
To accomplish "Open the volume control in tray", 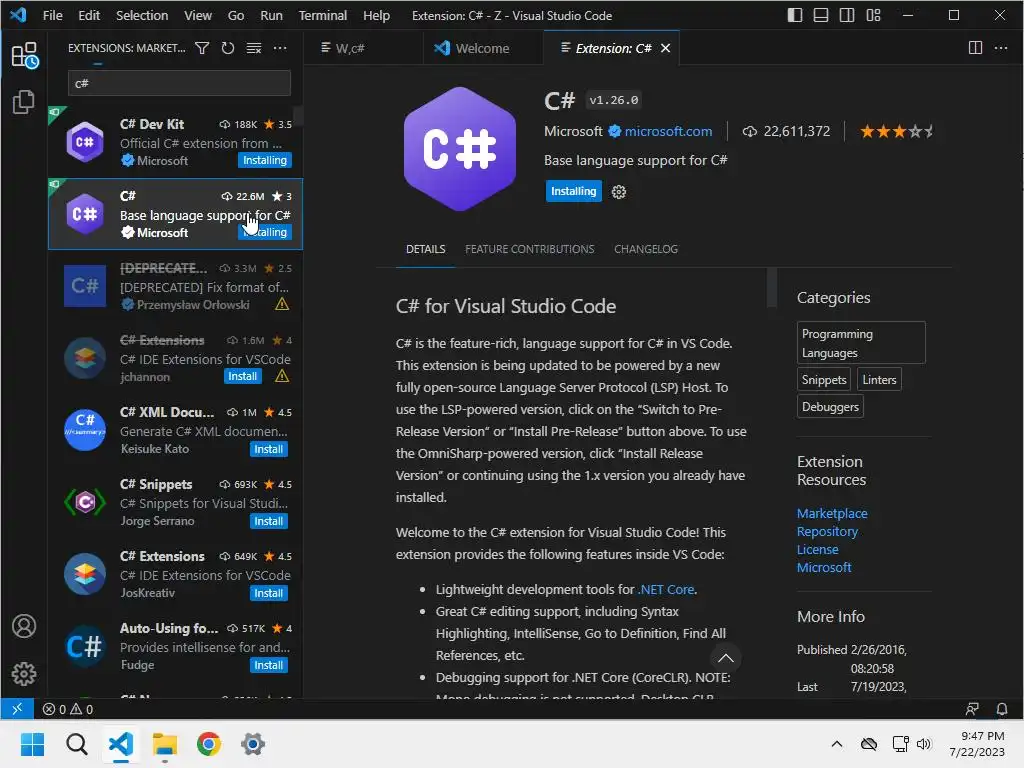I will pyautogui.click(x=923, y=744).
